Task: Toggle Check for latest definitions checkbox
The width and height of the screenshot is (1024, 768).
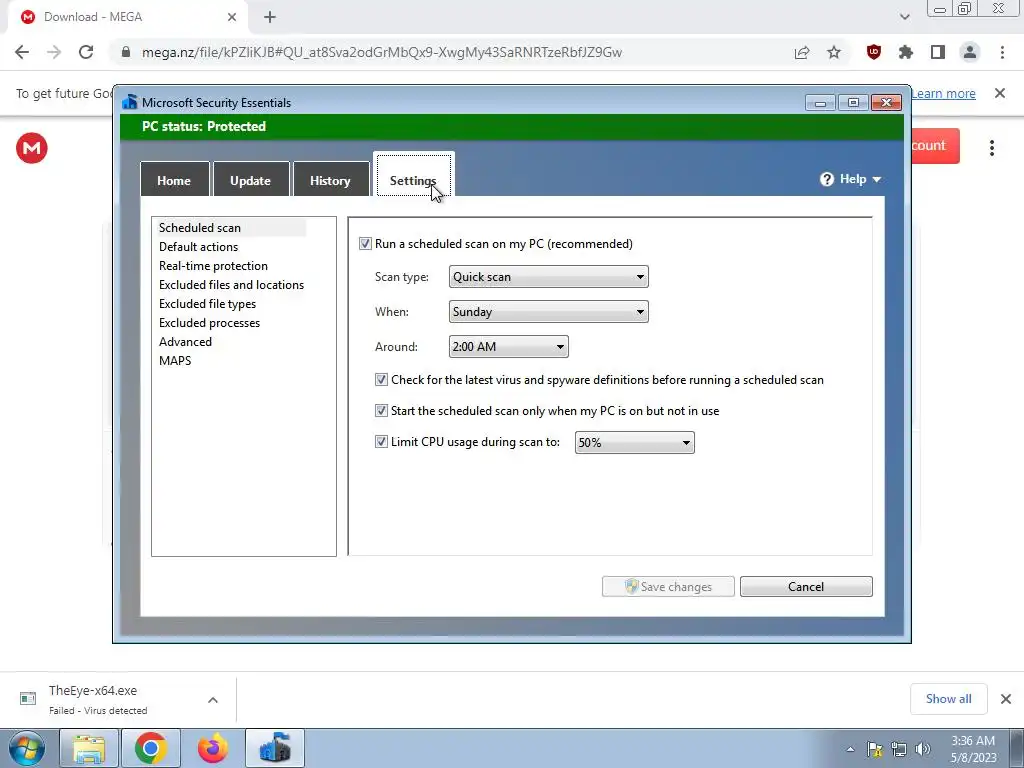Action: pos(381,379)
